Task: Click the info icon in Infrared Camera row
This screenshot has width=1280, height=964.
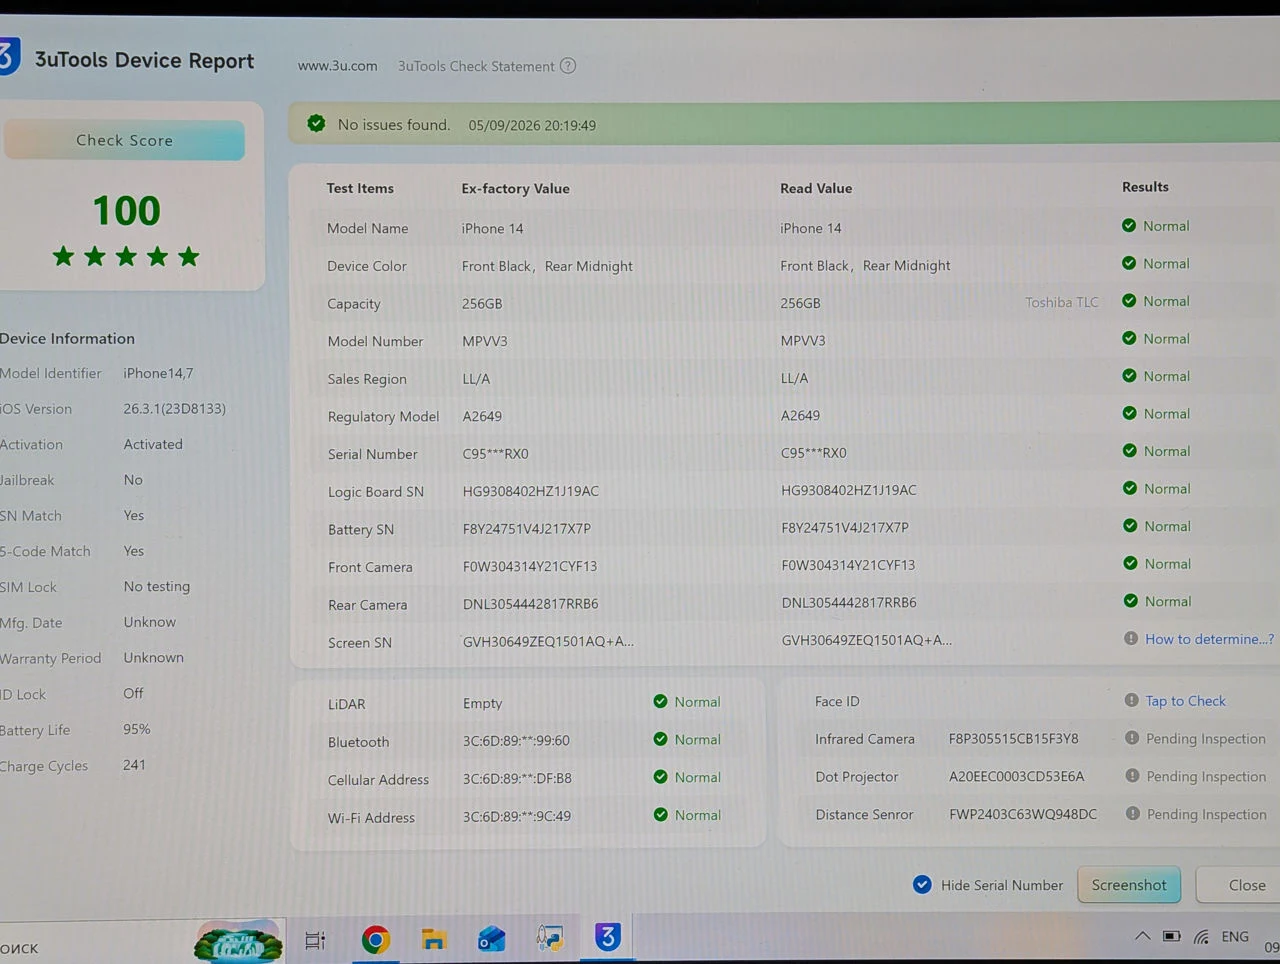Action: tap(1132, 738)
